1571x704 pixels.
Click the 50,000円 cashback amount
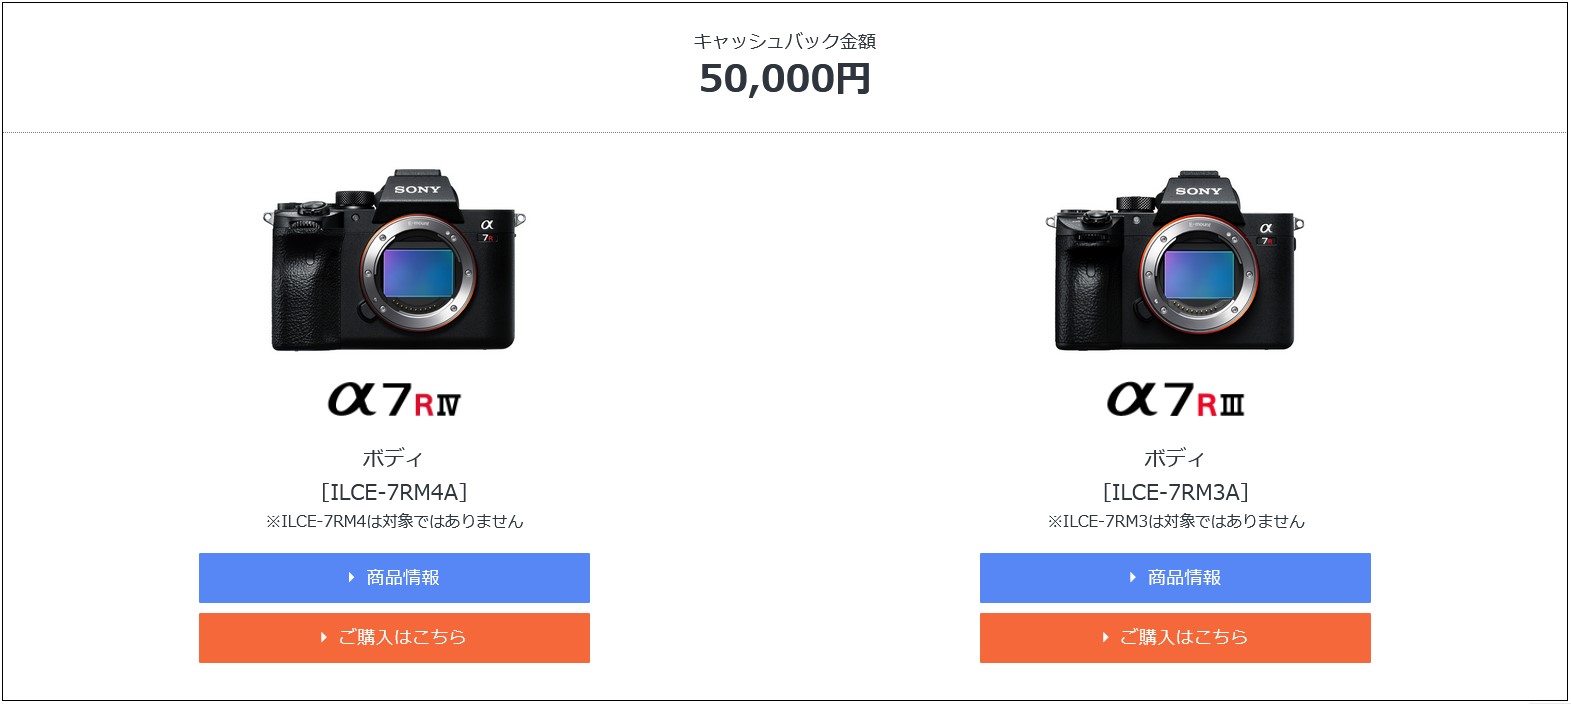click(785, 79)
